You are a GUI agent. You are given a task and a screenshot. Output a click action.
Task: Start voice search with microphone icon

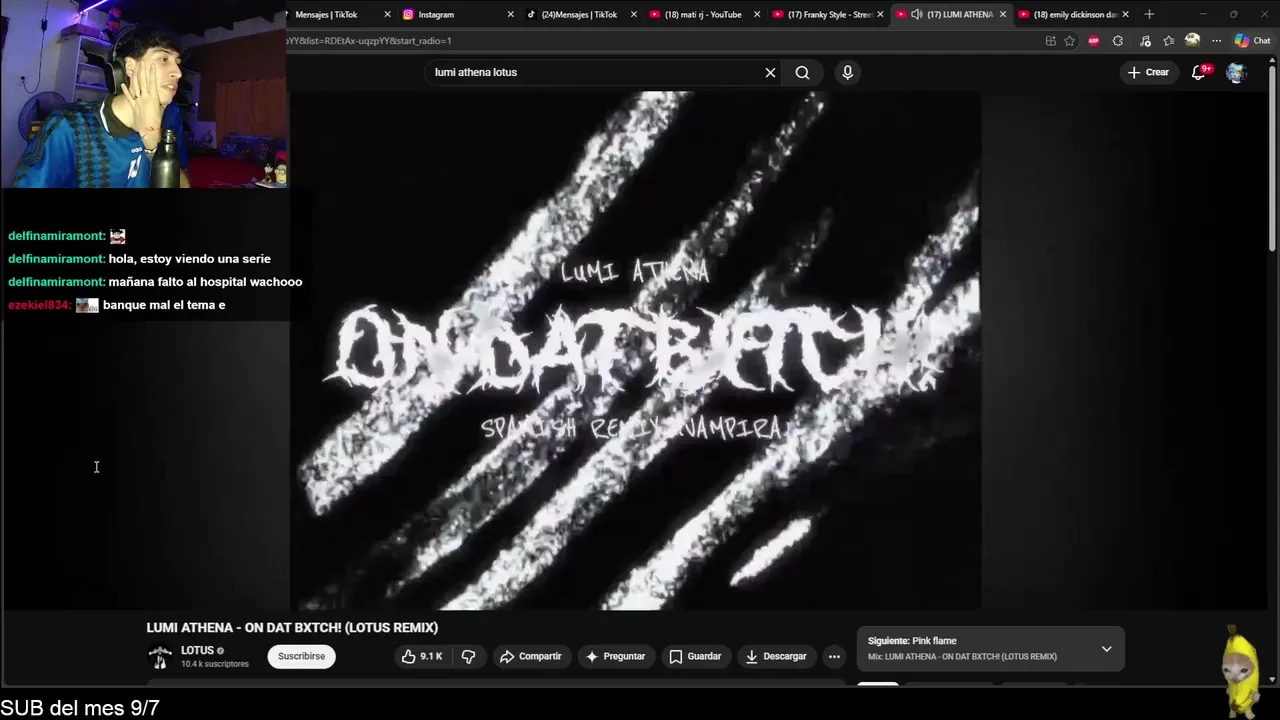point(847,72)
